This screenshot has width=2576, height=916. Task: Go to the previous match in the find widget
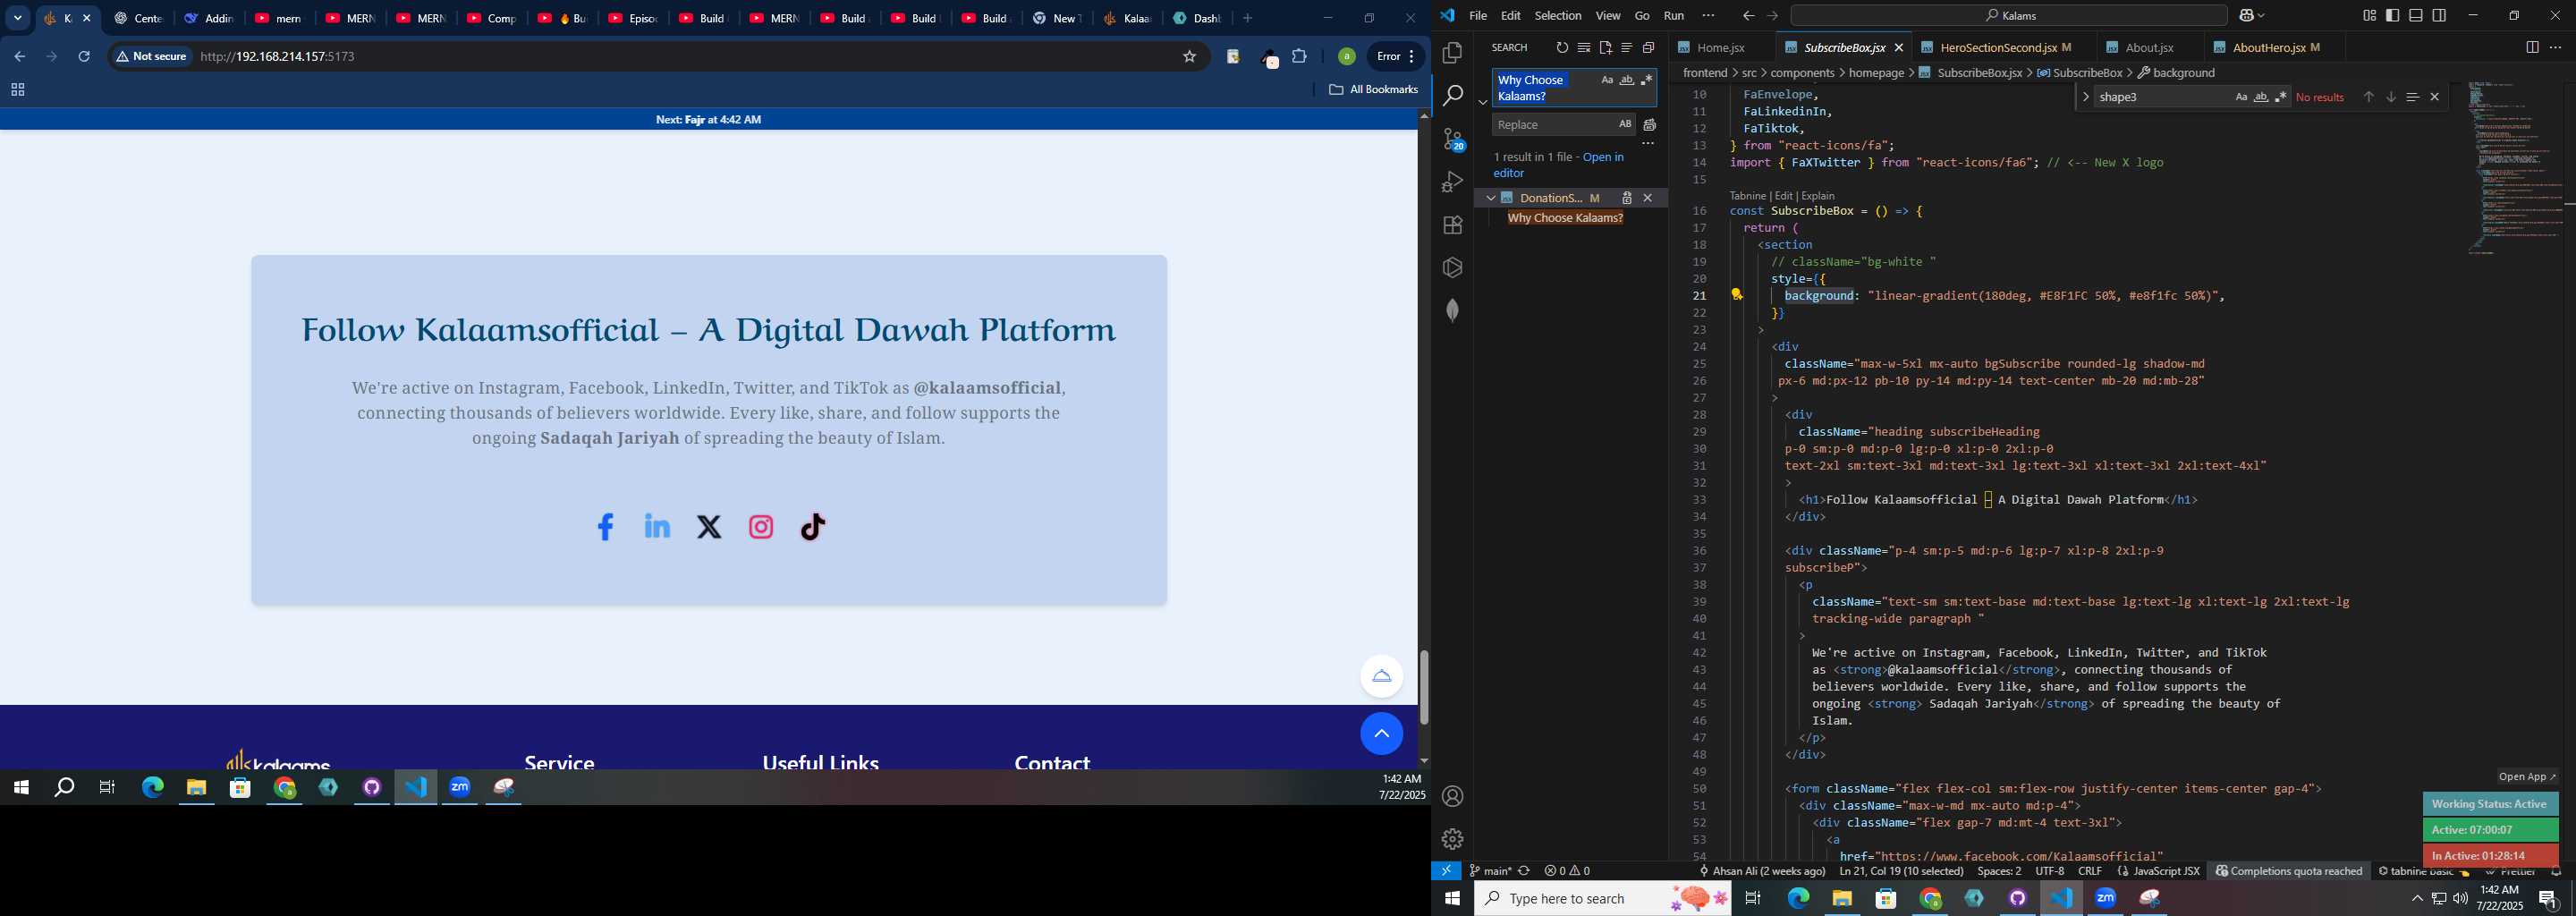2368,97
